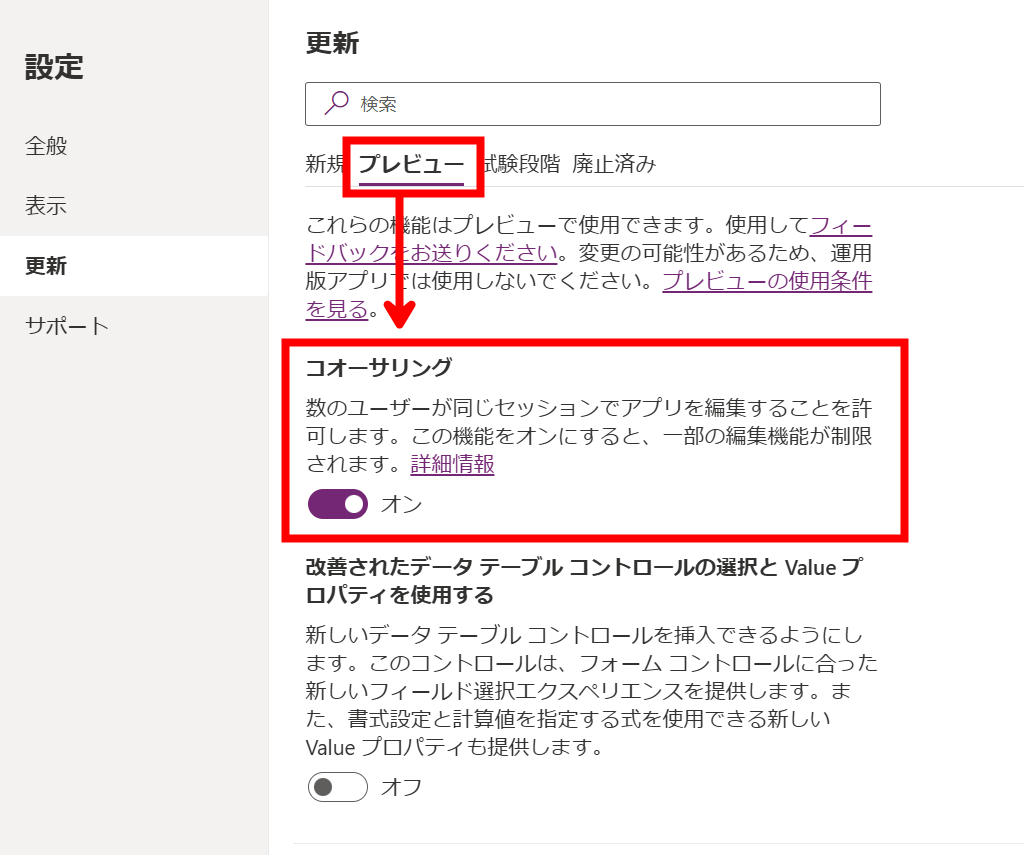Switch to the プレビュー tab
Image resolution: width=1024 pixels, height=855 pixels.
(411, 164)
